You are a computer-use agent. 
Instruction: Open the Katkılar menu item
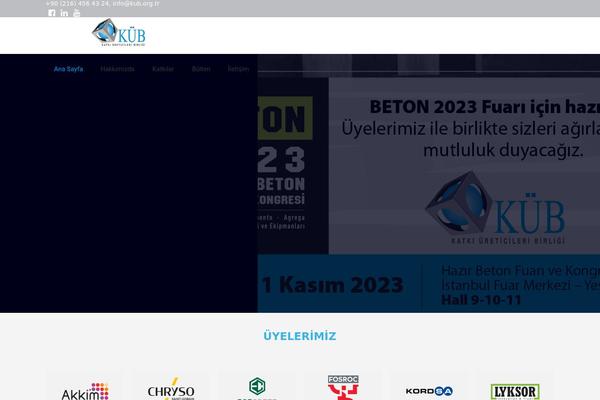(163, 69)
